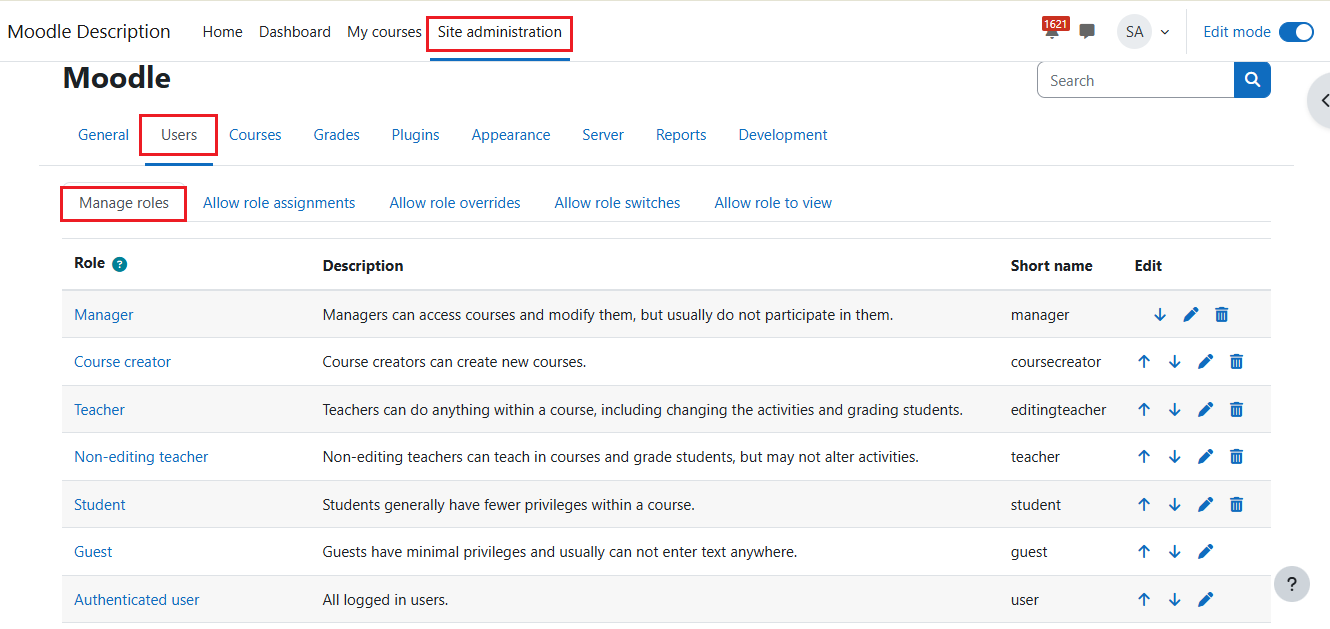
Task: Open the Authenticated user role link
Action: pyautogui.click(x=136, y=600)
